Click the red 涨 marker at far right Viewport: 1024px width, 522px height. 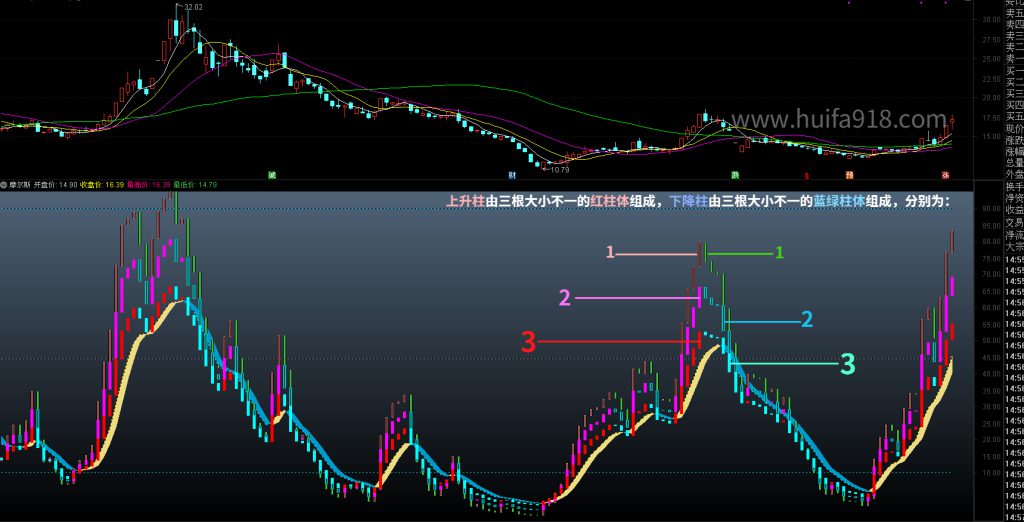[x=946, y=174]
